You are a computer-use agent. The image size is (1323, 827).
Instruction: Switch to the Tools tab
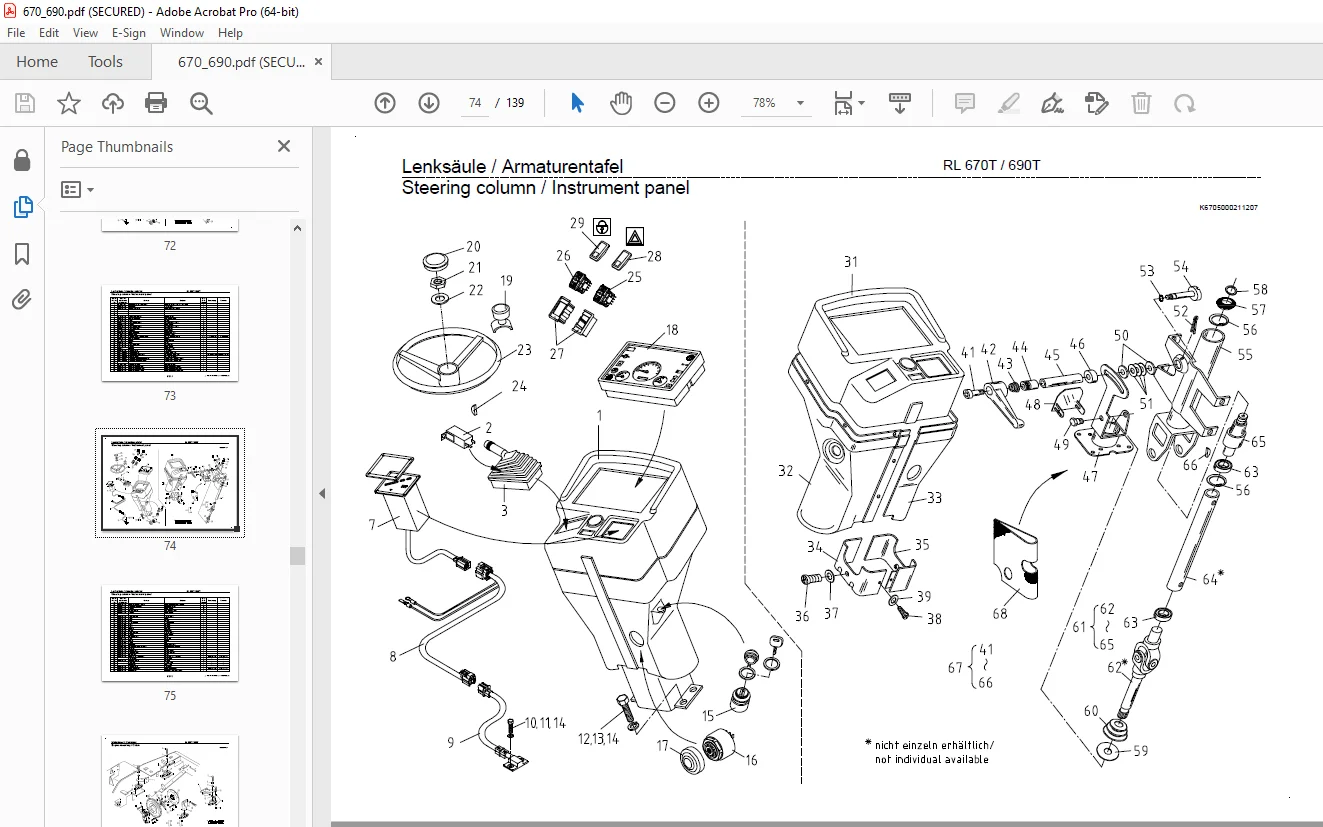pos(105,62)
